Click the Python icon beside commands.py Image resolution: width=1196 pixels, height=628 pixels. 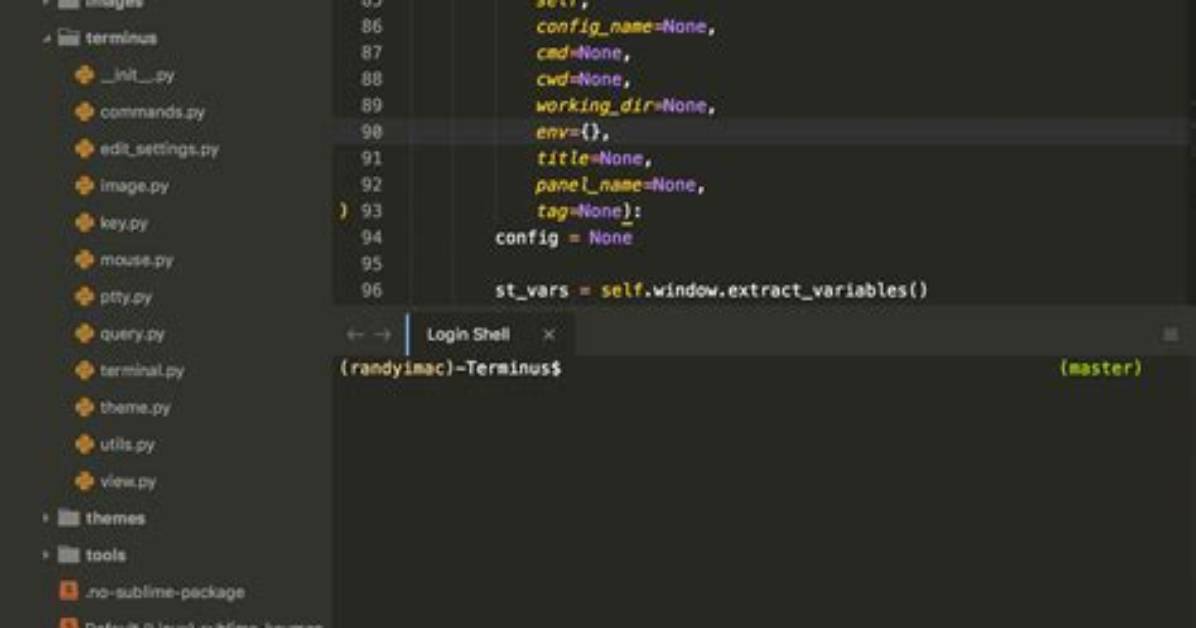tap(84, 112)
